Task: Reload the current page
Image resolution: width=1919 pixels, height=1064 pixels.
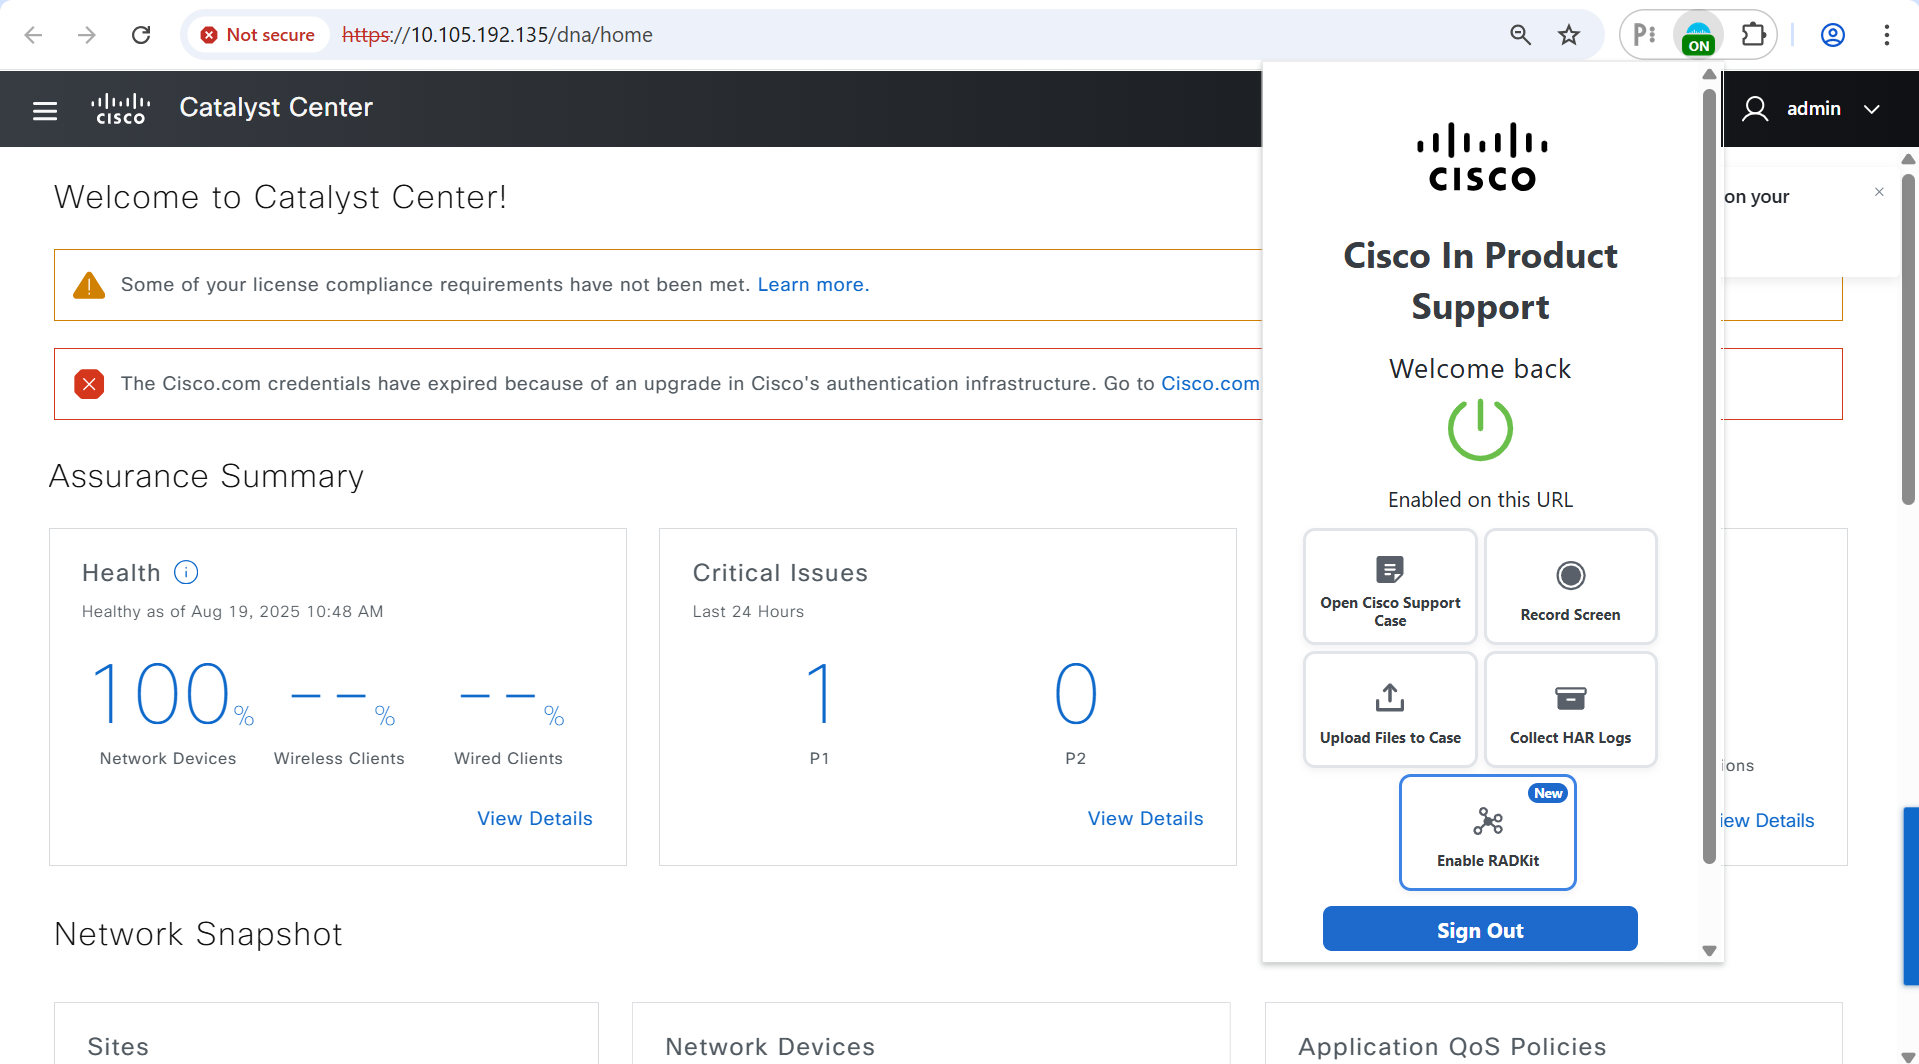Action: [x=141, y=35]
